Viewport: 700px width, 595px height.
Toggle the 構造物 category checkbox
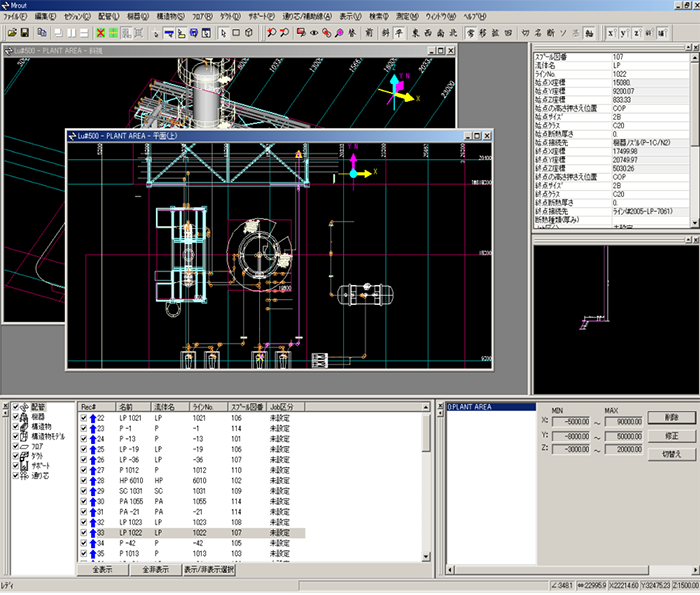[16, 426]
